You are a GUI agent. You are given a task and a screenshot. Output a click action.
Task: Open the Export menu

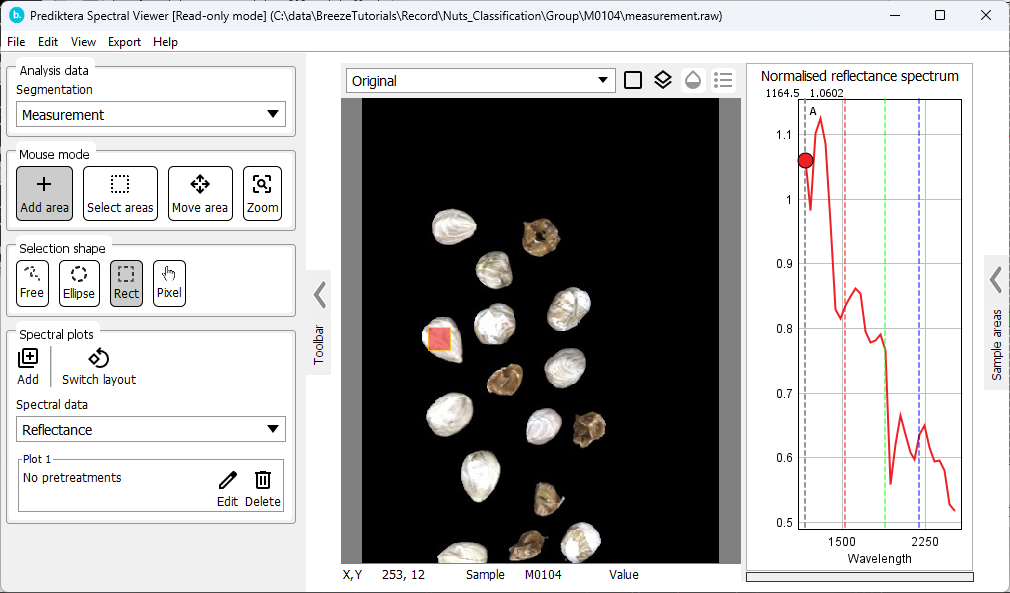(x=126, y=42)
